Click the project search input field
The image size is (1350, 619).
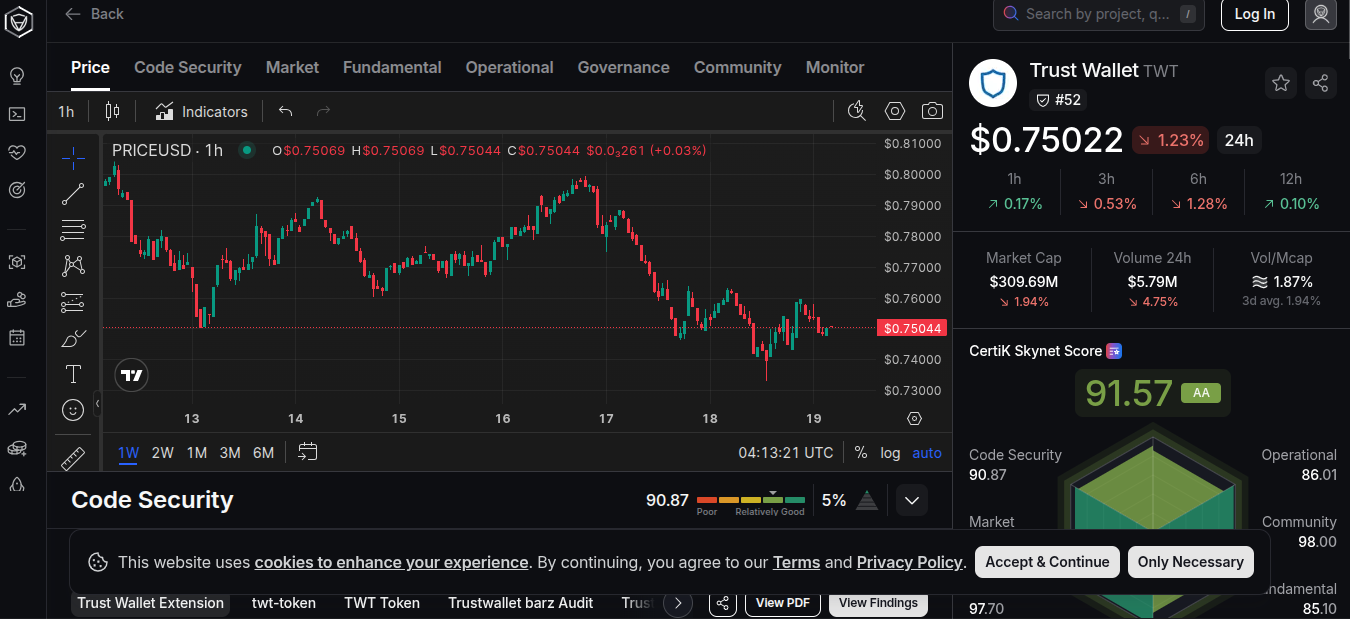(1097, 14)
